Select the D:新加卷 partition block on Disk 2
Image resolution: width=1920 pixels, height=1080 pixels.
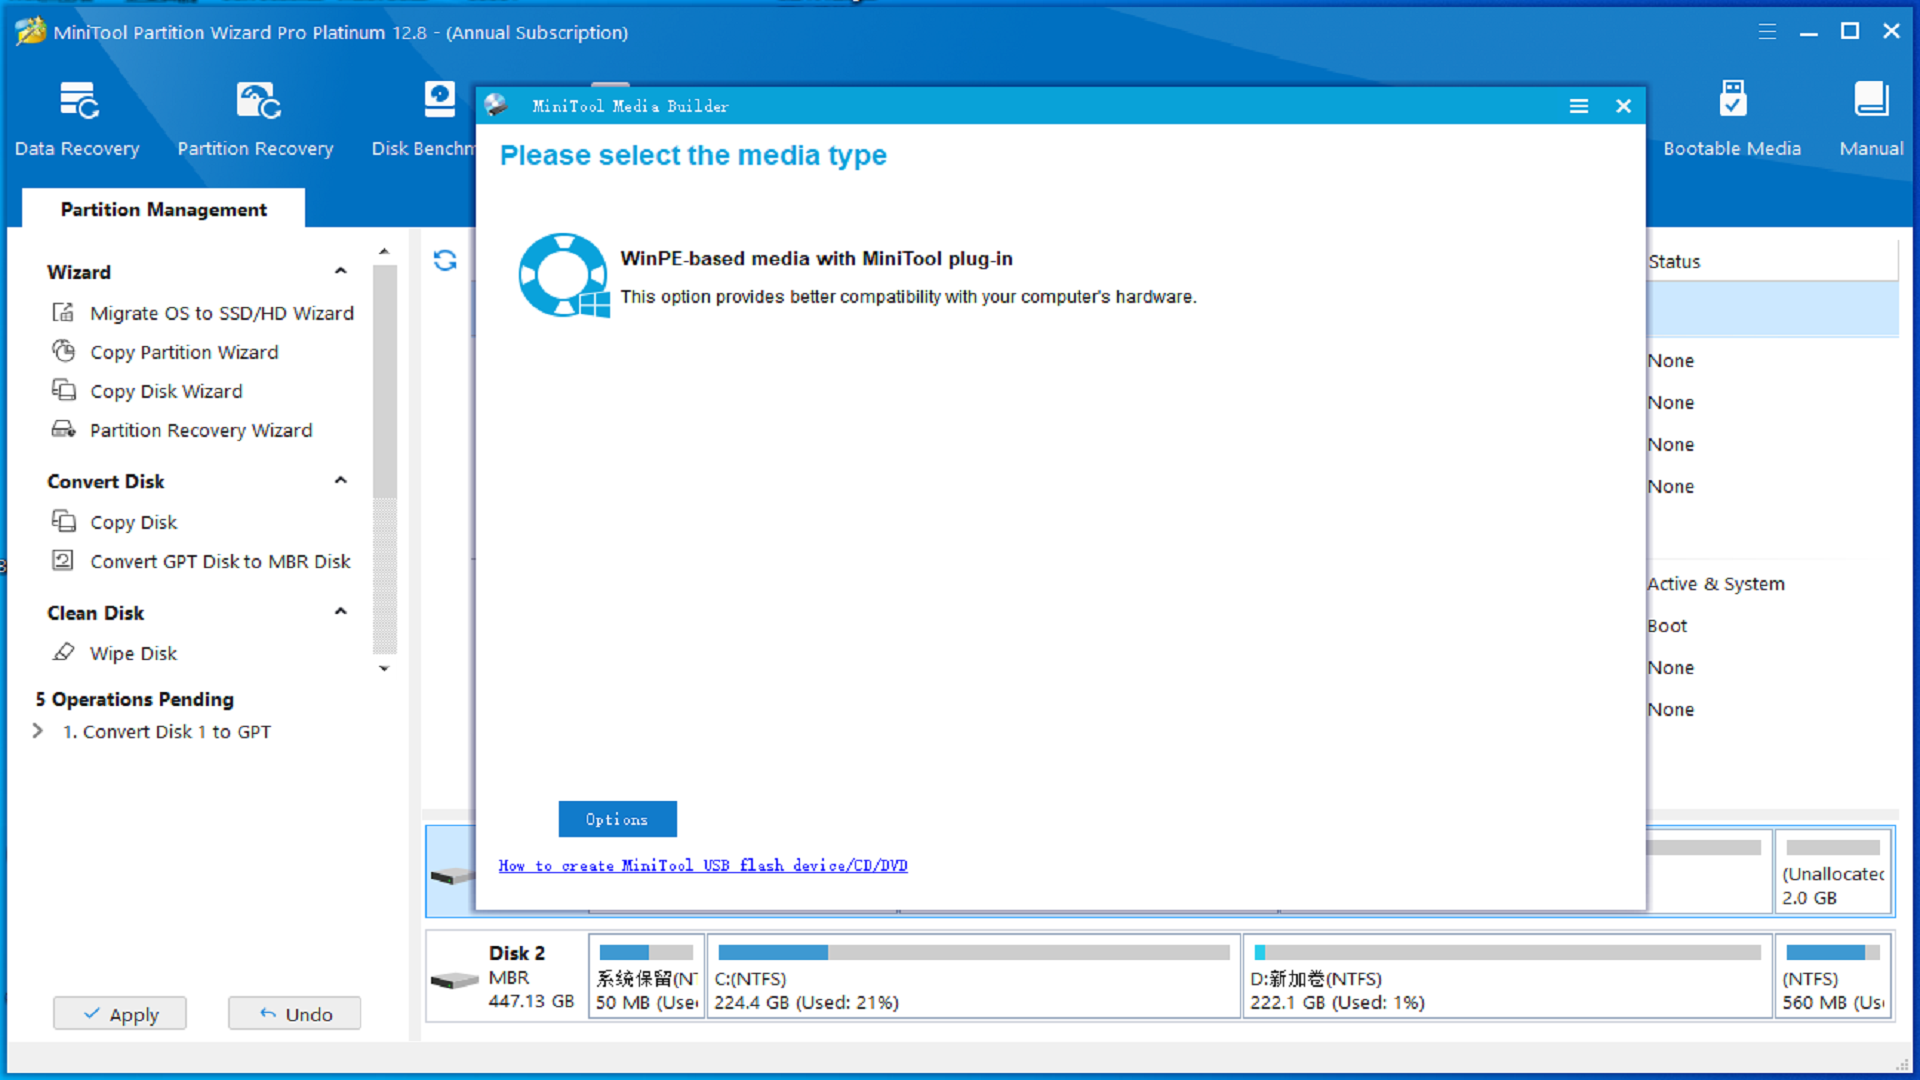click(x=1505, y=976)
